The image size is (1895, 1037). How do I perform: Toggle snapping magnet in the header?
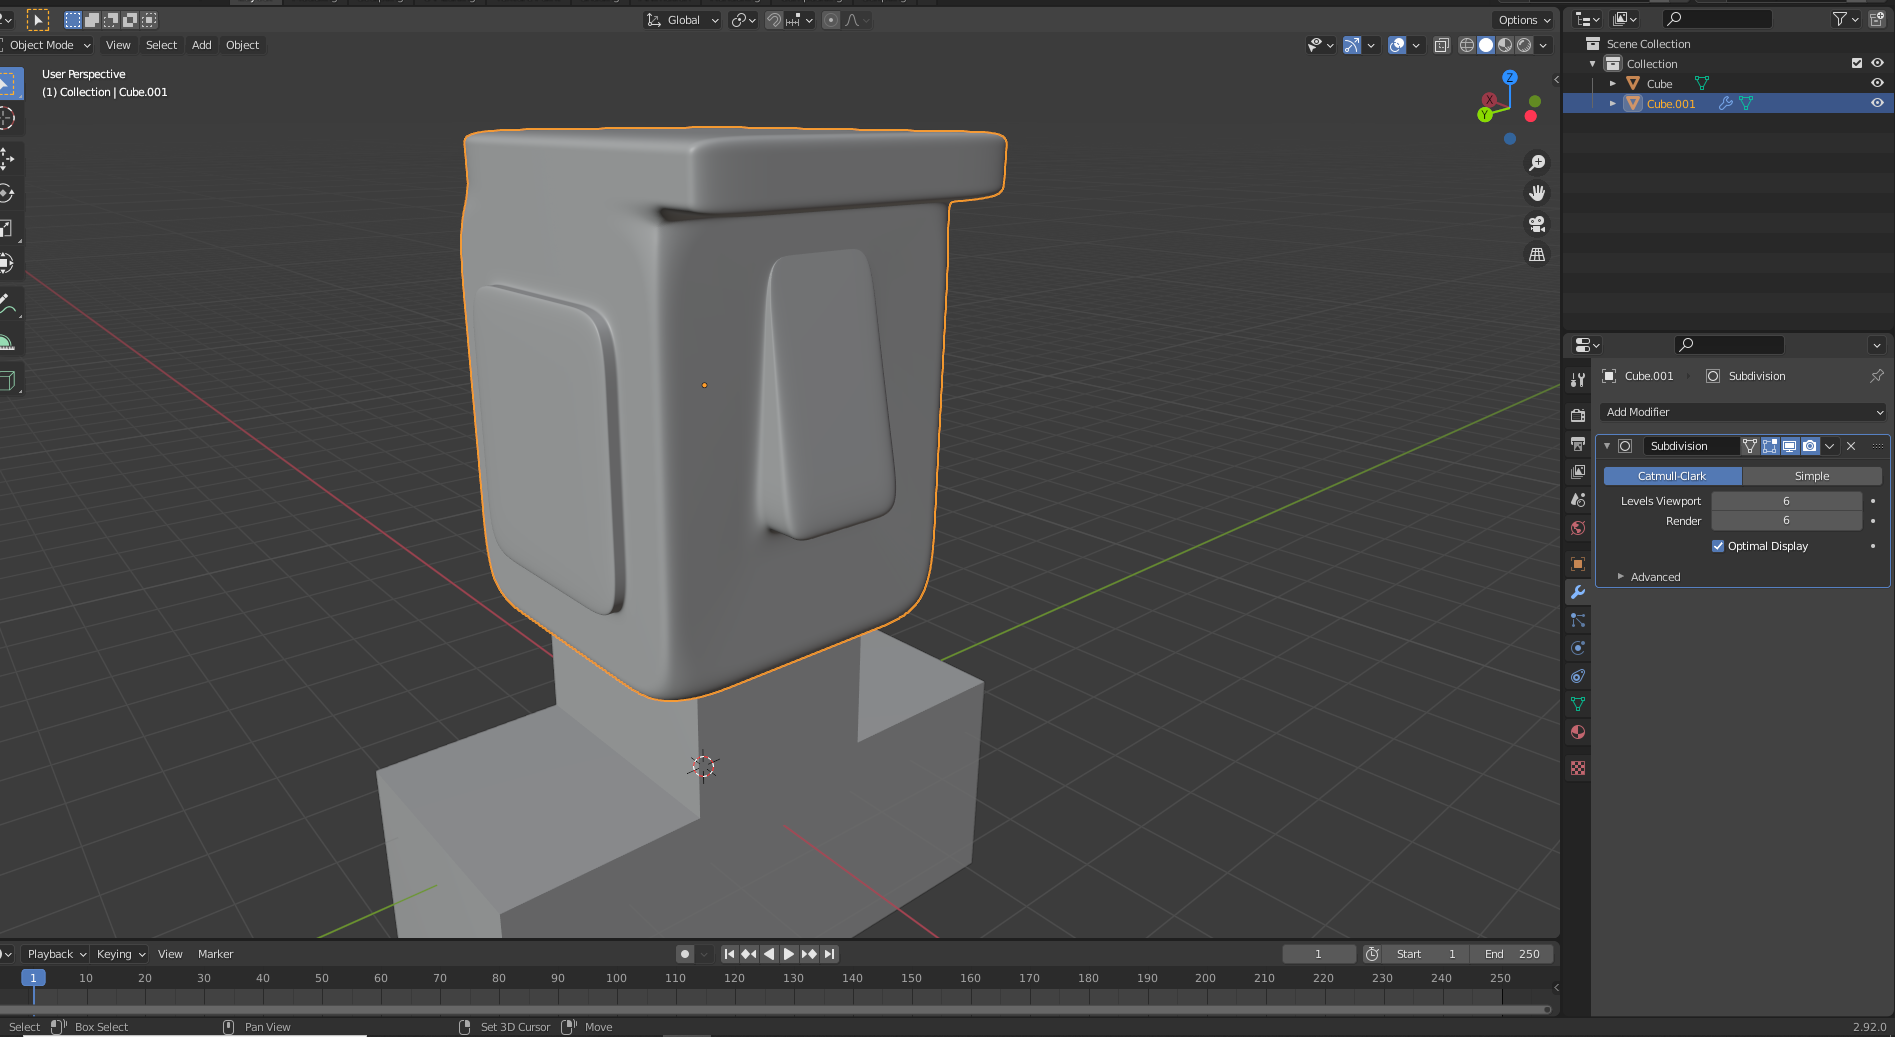pyautogui.click(x=774, y=20)
